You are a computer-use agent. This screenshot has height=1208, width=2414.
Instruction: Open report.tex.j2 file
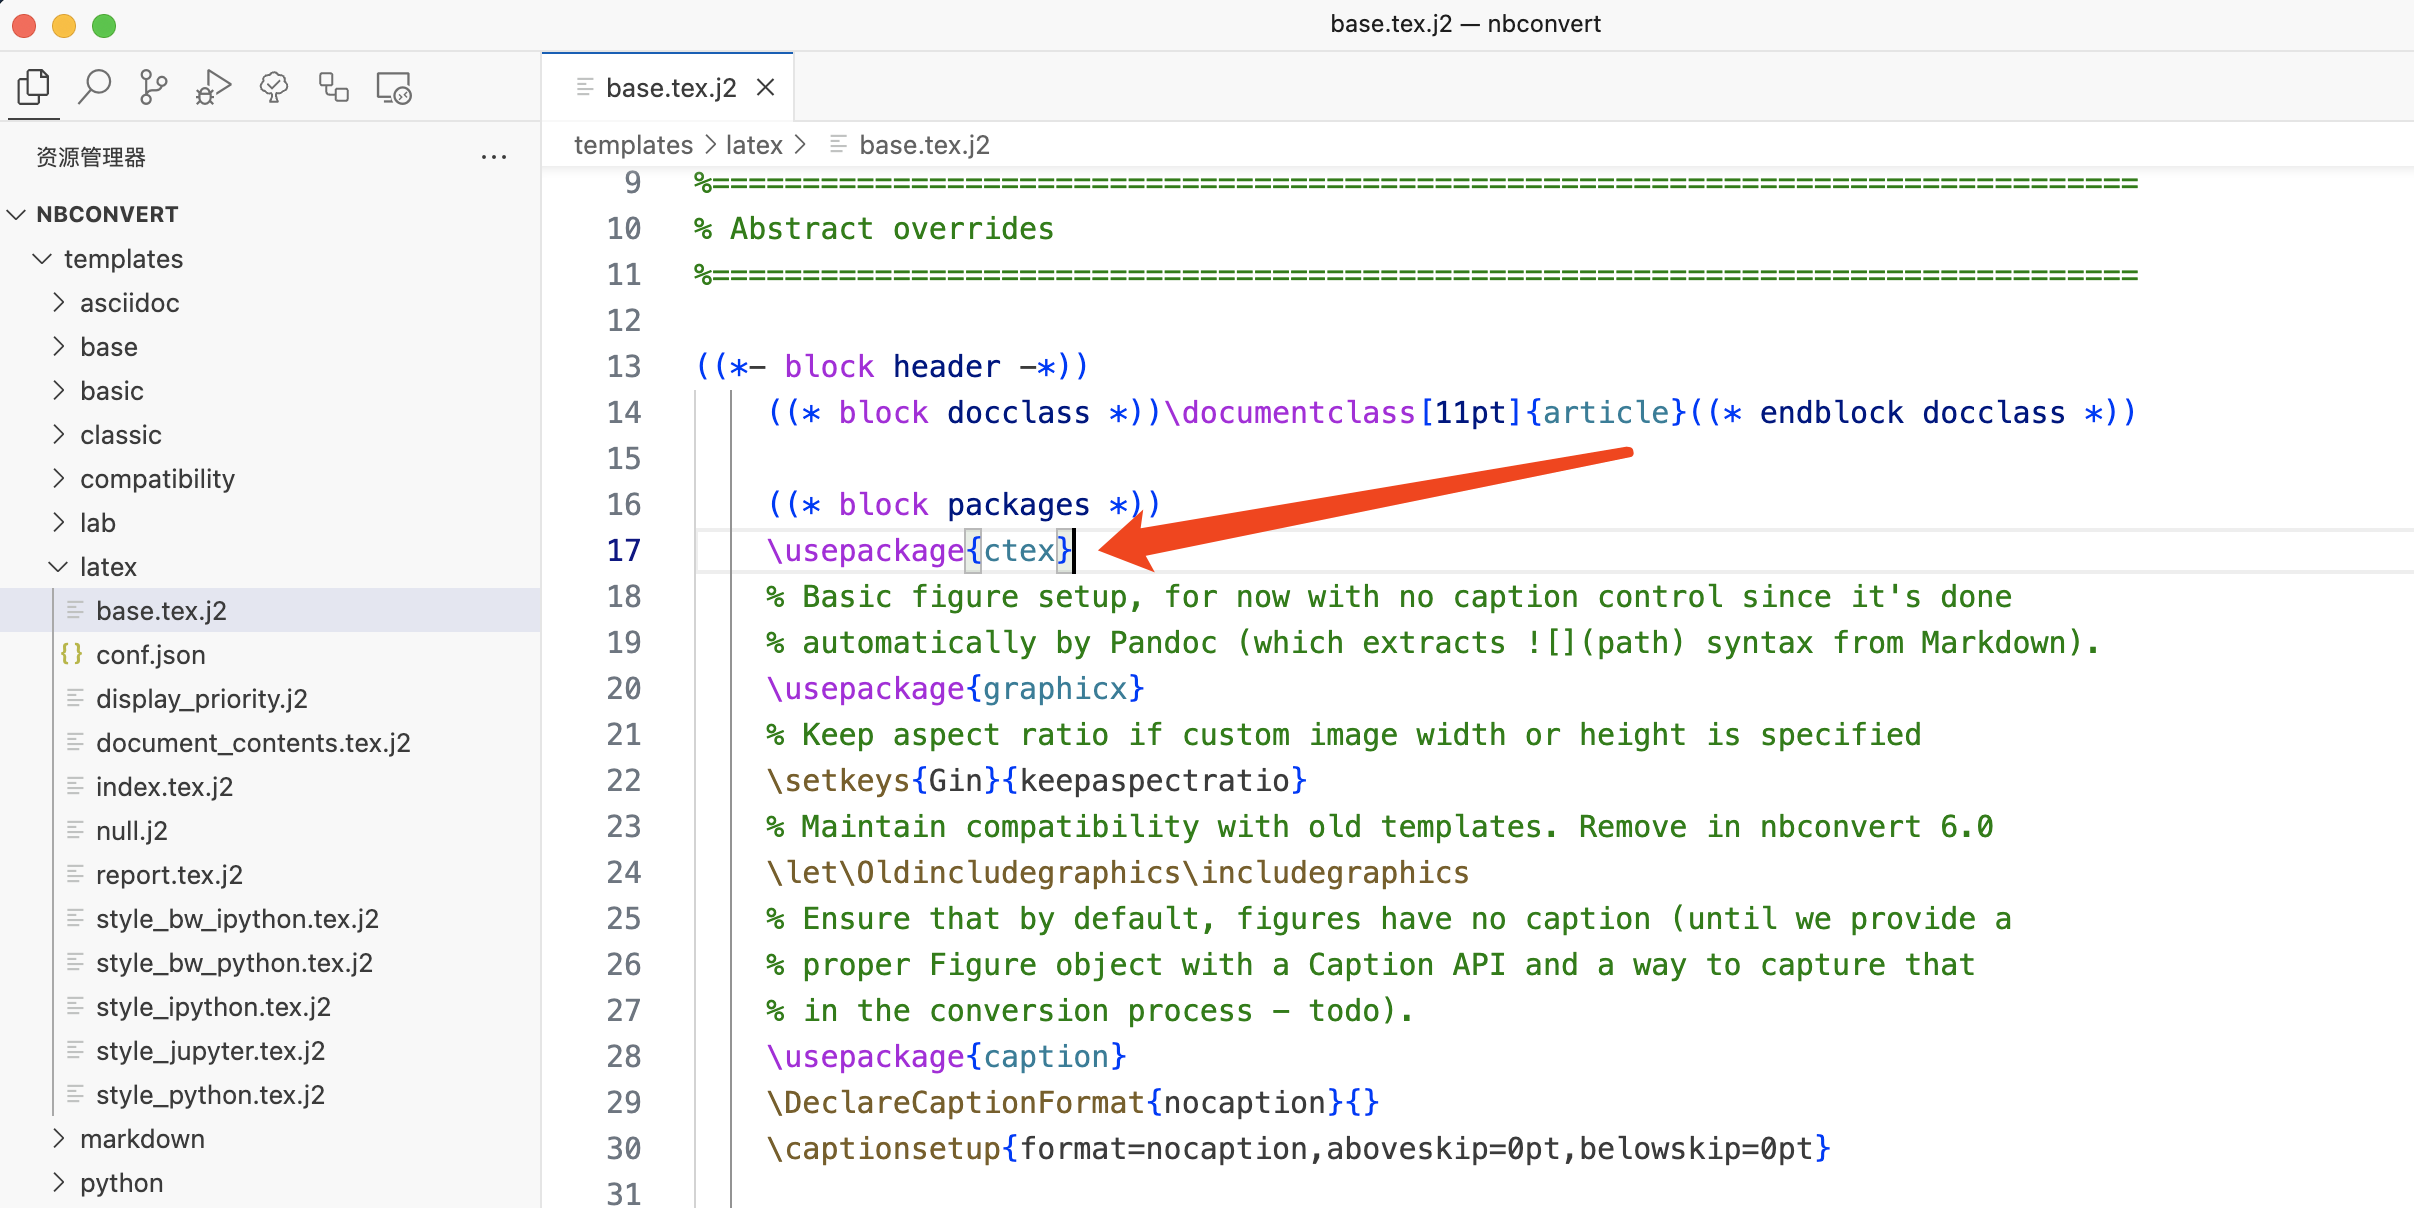pyautogui.click(x=169, y=875)
